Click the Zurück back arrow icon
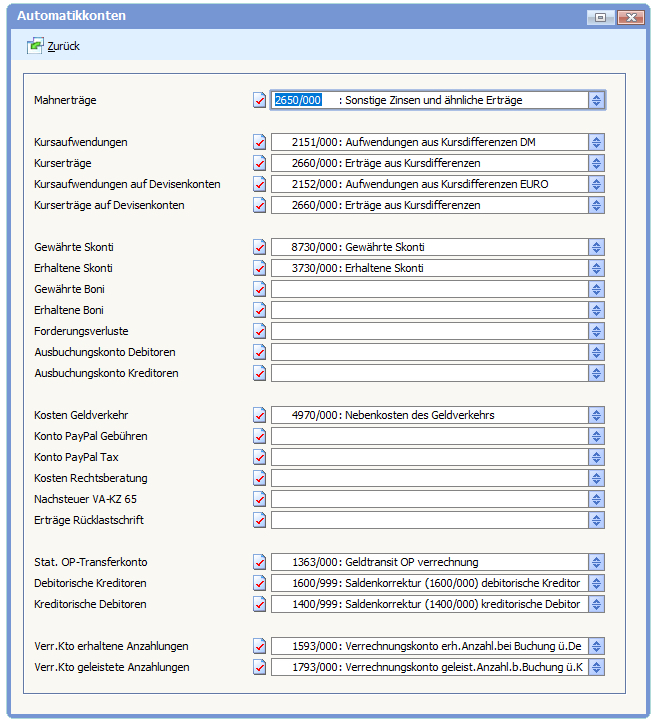652x722 pixels. pos(36,46)
